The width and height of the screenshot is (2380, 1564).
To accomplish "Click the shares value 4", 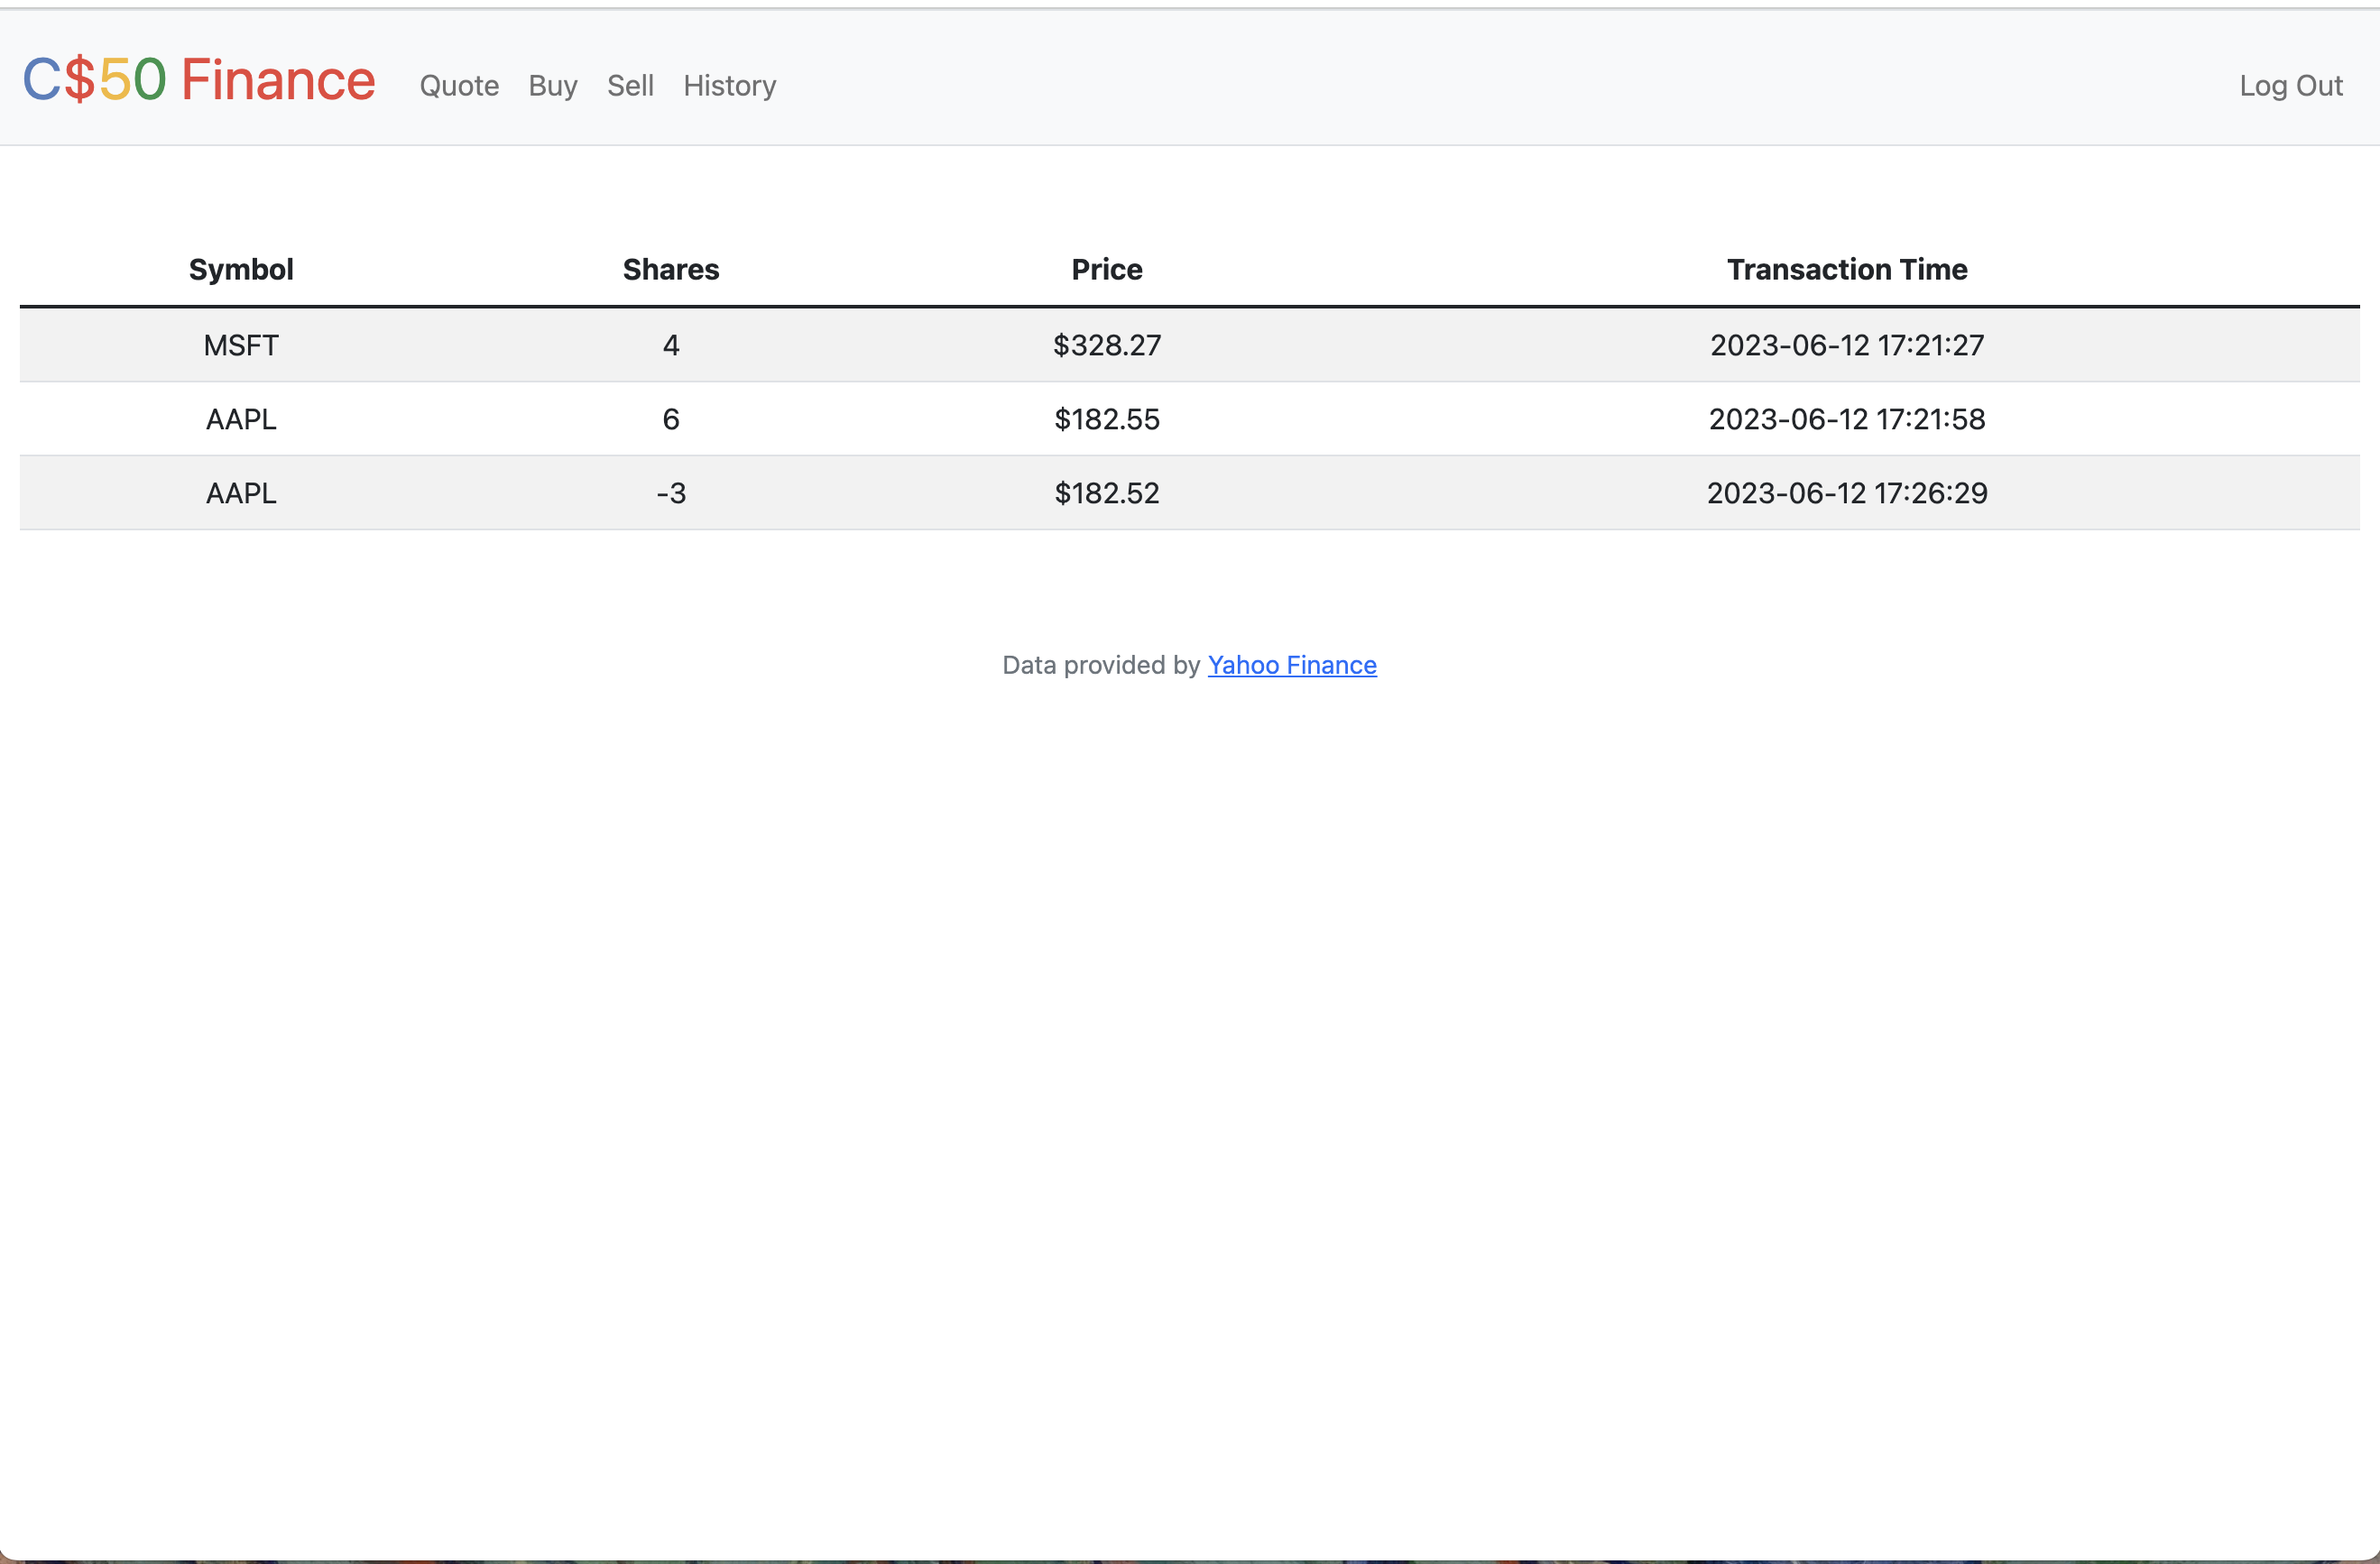I will point(671,345).
